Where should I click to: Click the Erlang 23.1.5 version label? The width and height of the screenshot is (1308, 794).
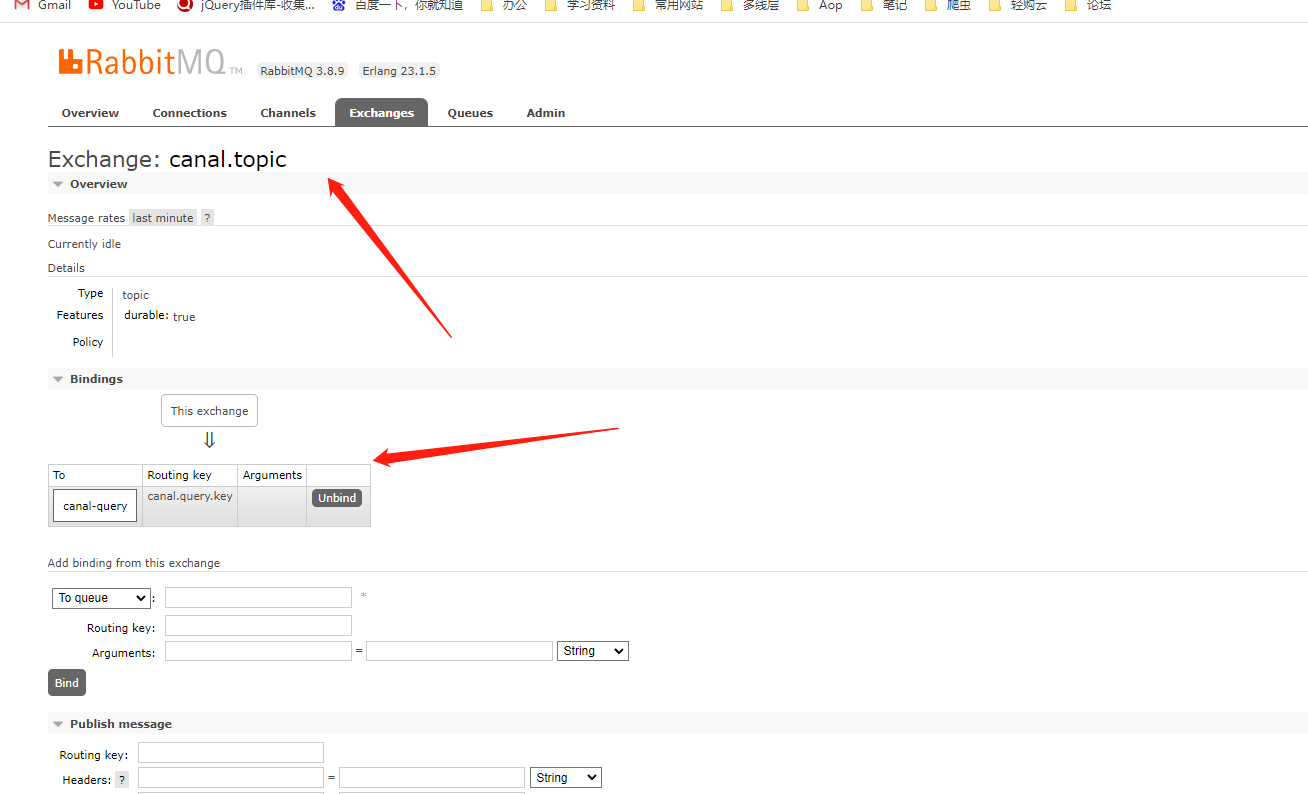[x=399, y=71]
